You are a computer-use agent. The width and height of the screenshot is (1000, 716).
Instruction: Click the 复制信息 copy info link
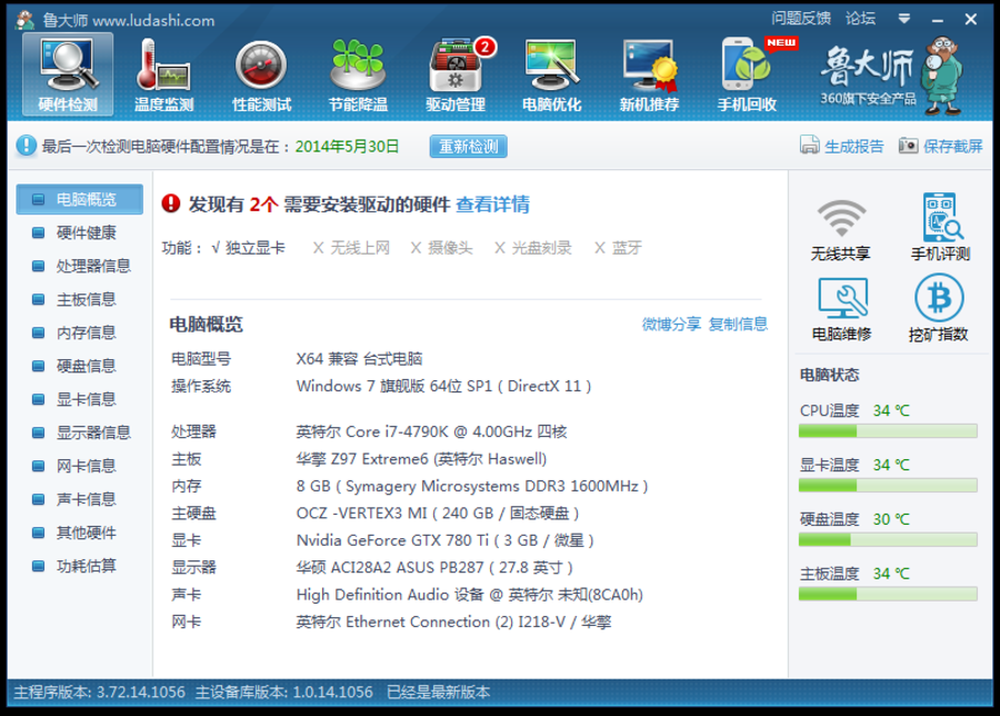coord(738,324)
